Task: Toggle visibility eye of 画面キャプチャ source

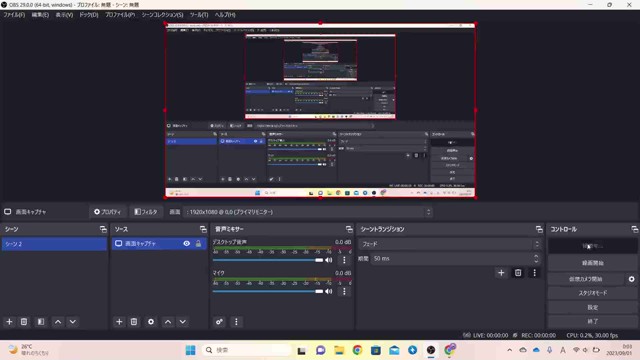Action: pos(187,243)
